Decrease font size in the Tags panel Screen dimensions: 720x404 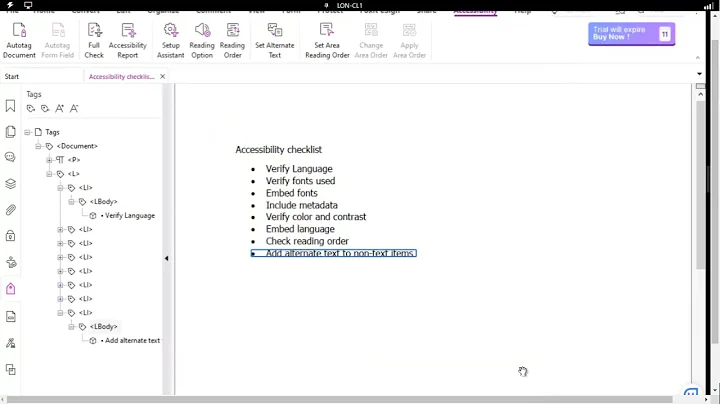(x=74, y=108)
